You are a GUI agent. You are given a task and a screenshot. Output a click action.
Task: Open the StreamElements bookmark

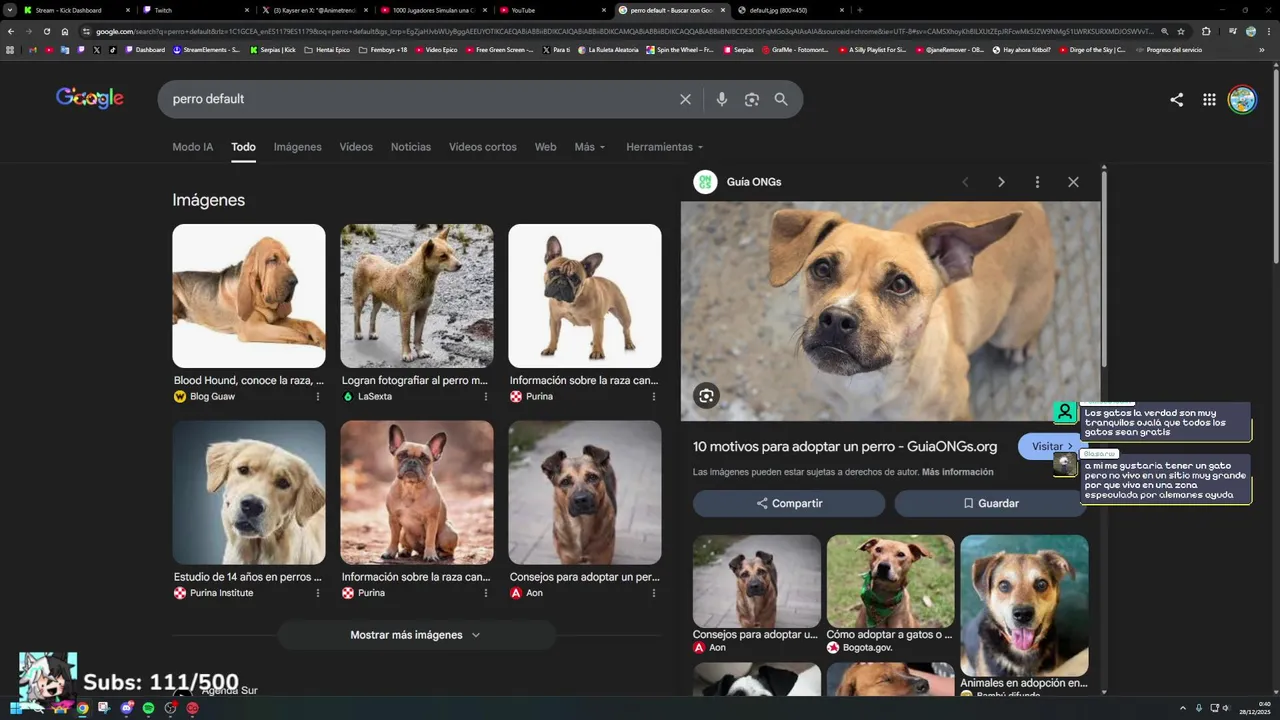[x=206, y=49]
